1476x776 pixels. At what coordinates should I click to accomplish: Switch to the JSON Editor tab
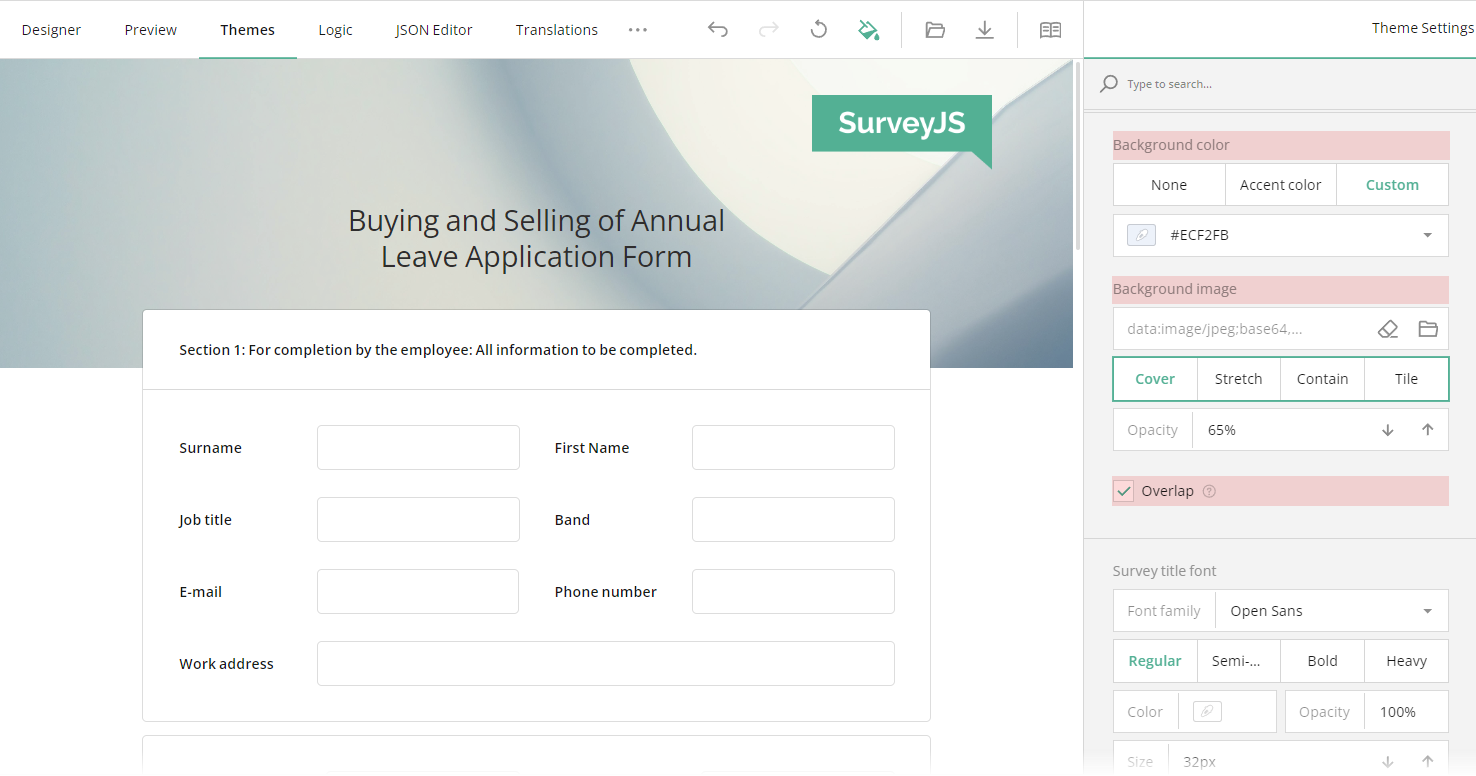tap(433, 29)
